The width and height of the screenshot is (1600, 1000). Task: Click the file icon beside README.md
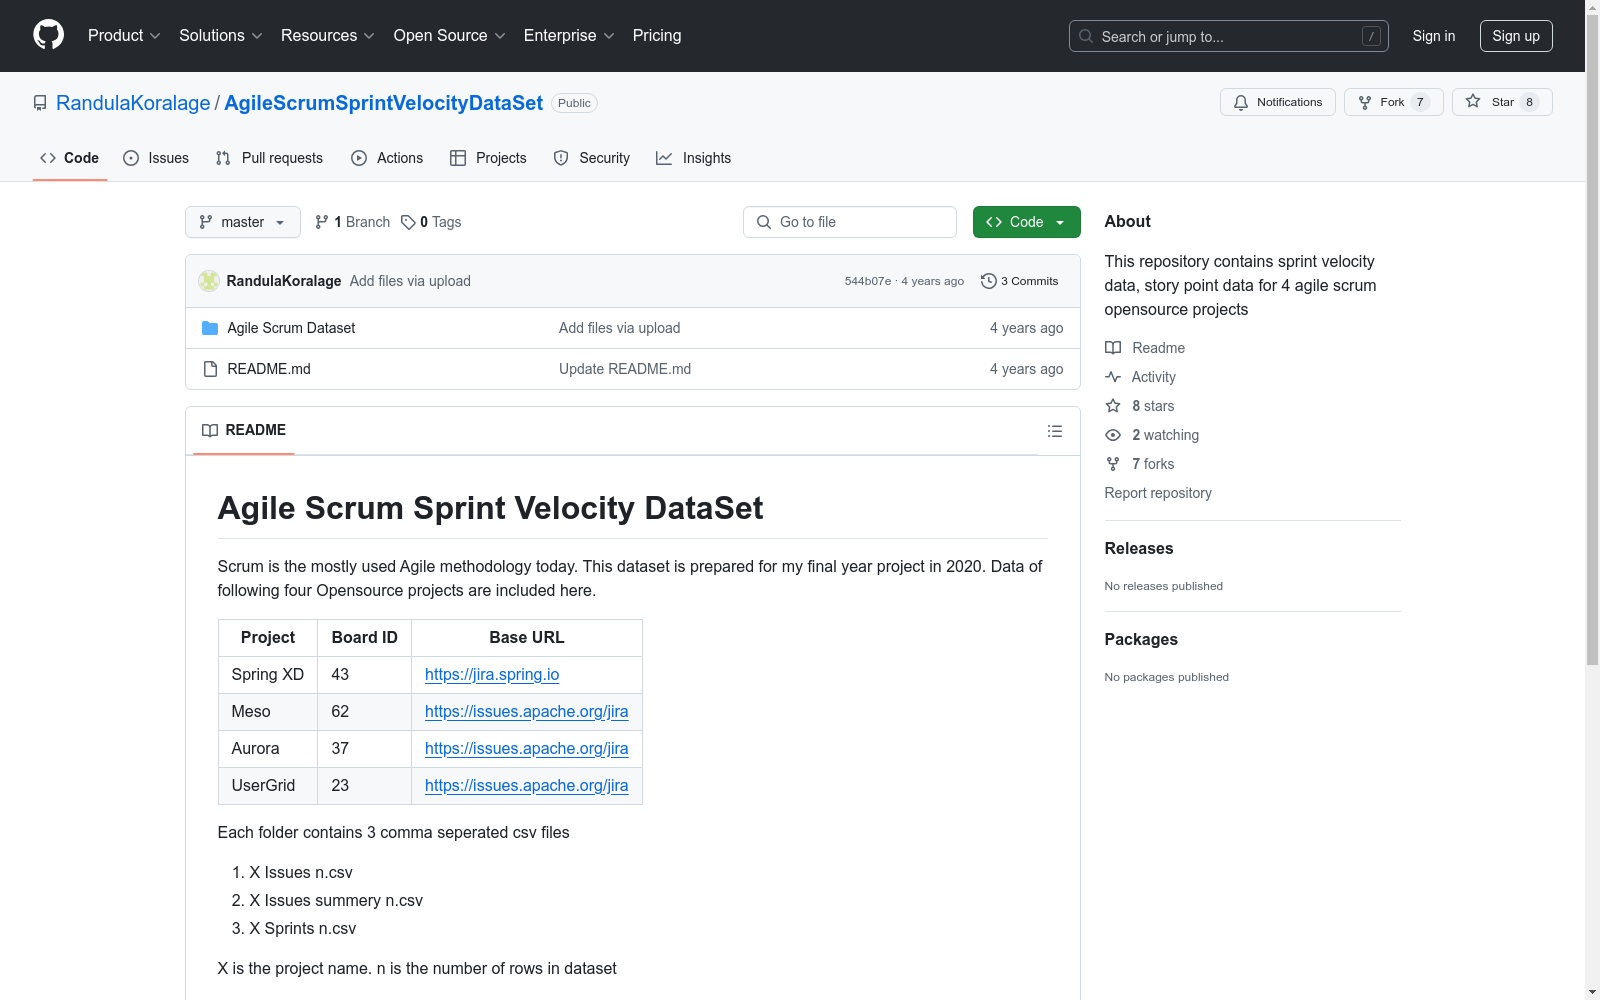point(210,369)
